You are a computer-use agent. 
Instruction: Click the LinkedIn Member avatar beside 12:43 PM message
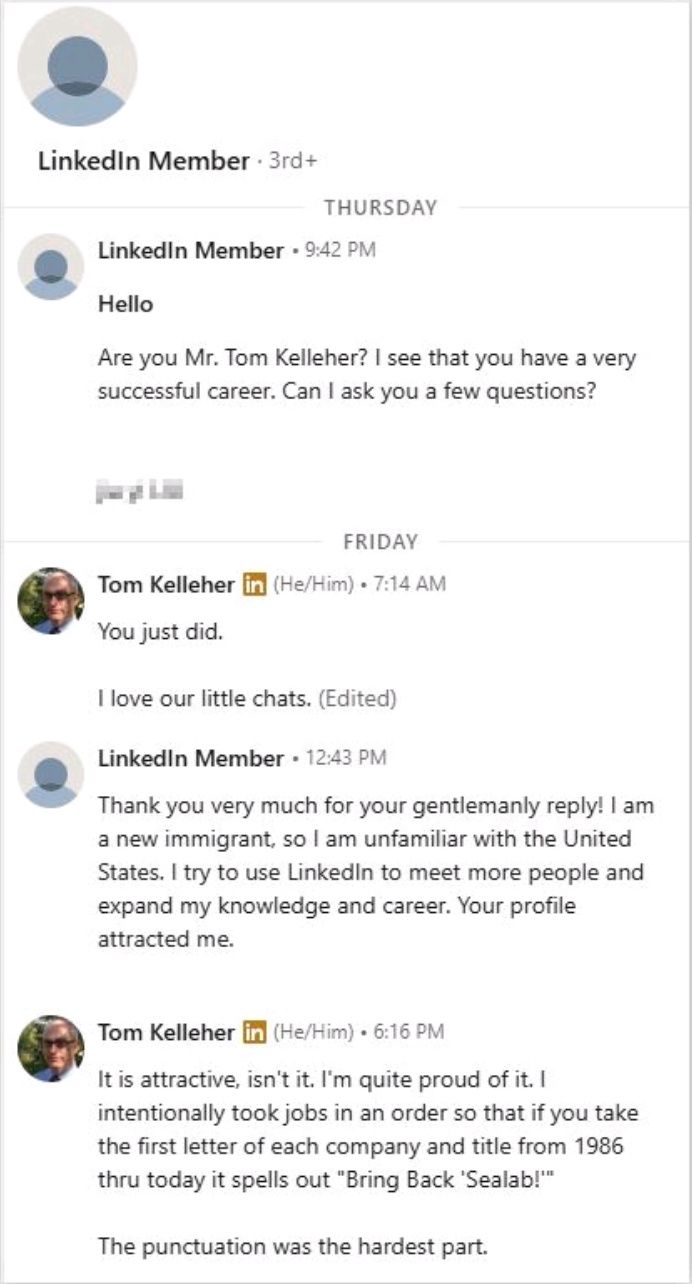click(51, 775)
